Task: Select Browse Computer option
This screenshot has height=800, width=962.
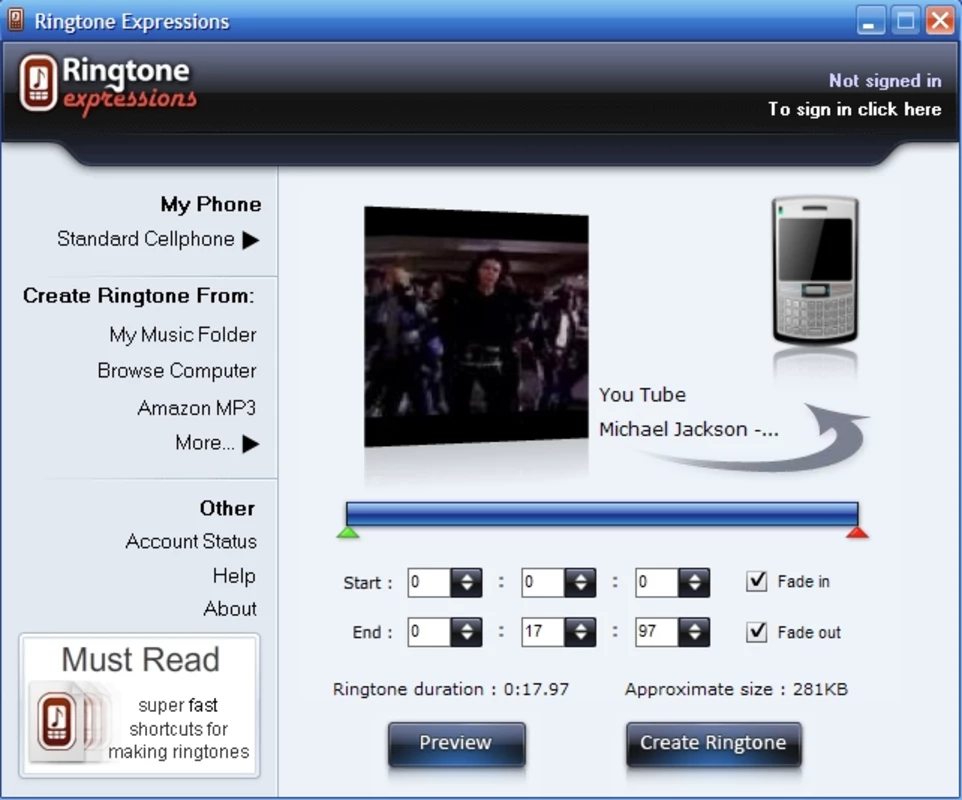Action: pyautogui.click(x=177, y=371)
